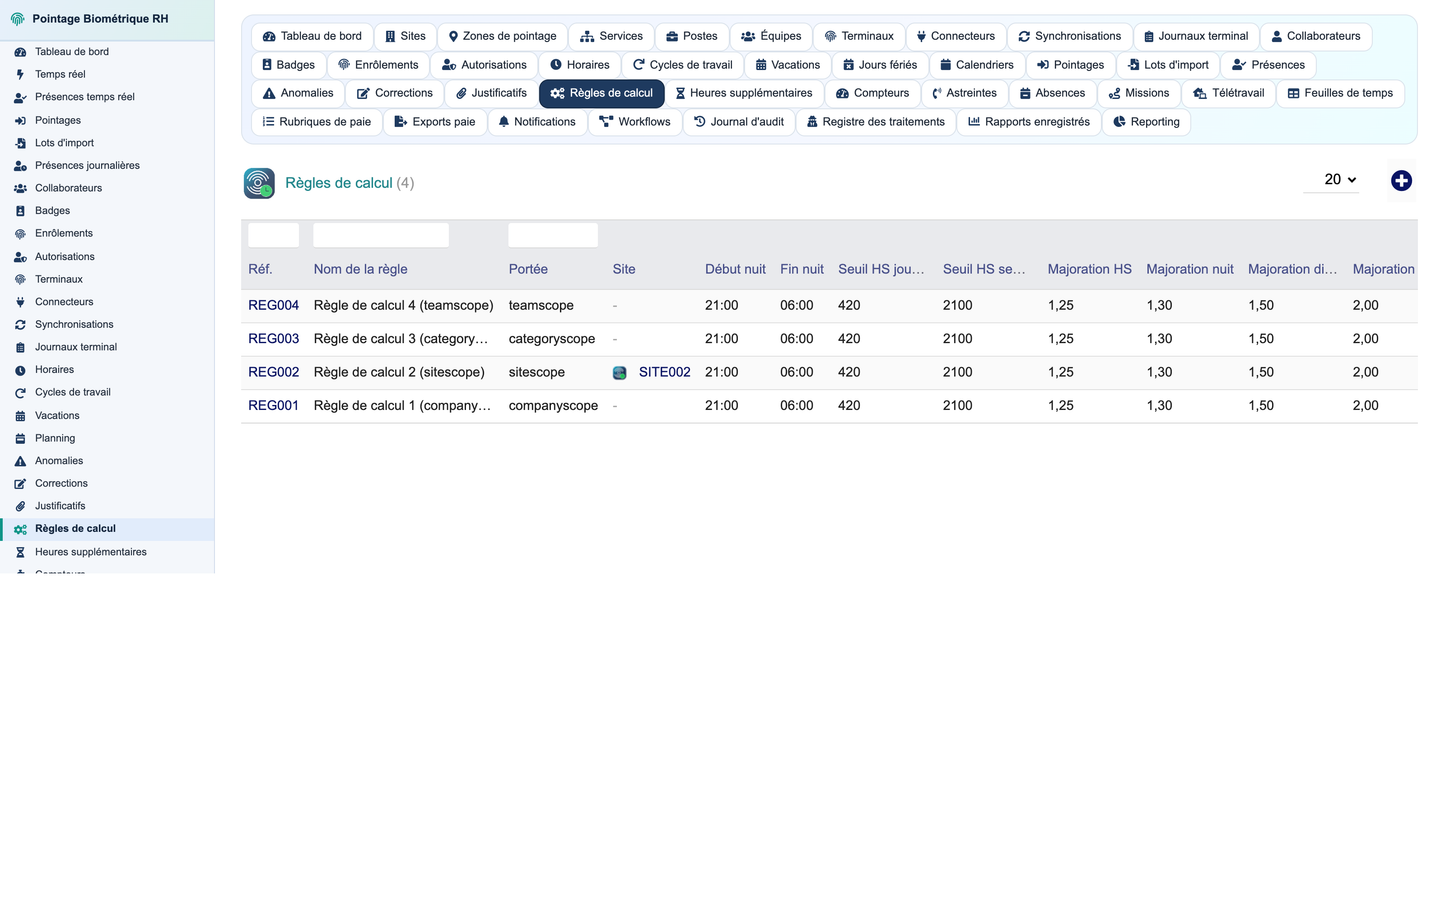Screen dimensions: 1445x903
Task: Click the Collaborateurs group icon in sidebar
Action: 20,188
